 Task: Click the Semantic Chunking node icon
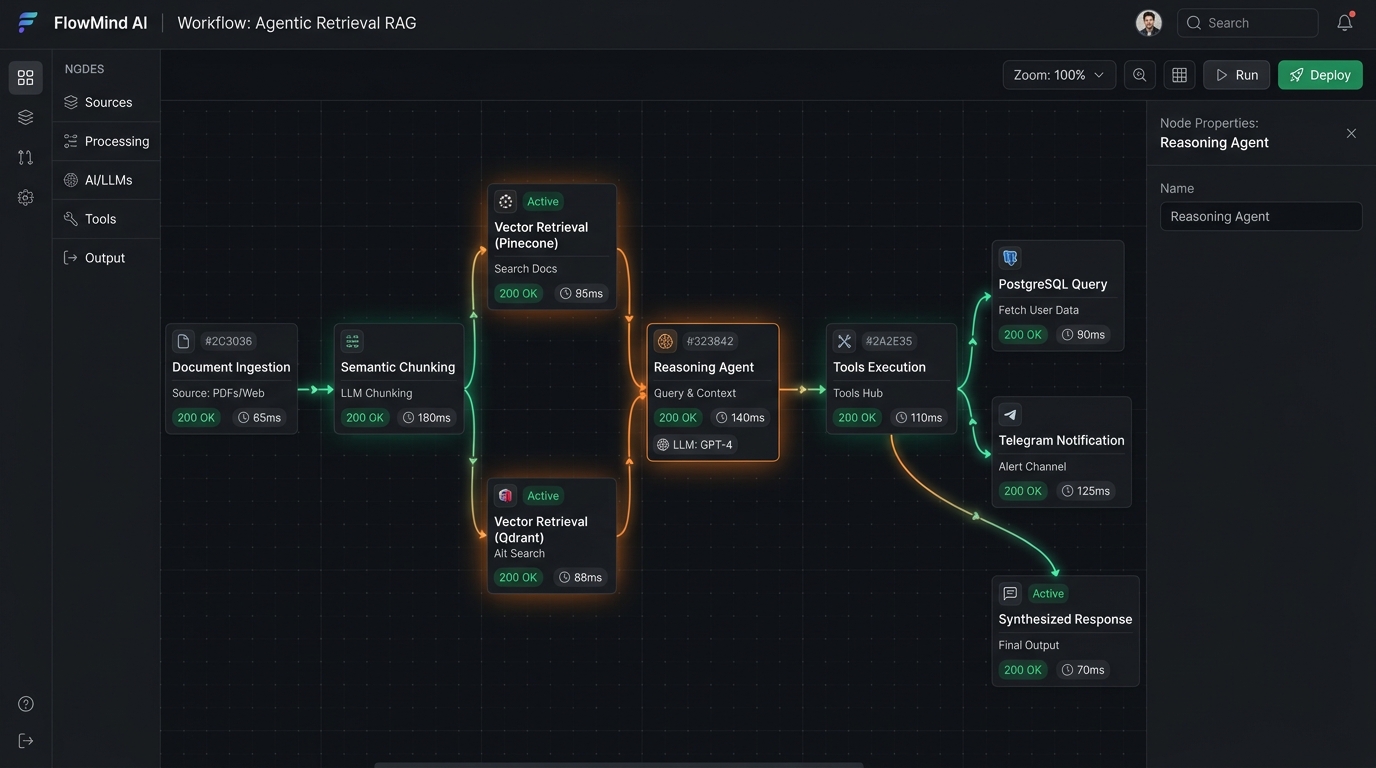click(352, 341)
